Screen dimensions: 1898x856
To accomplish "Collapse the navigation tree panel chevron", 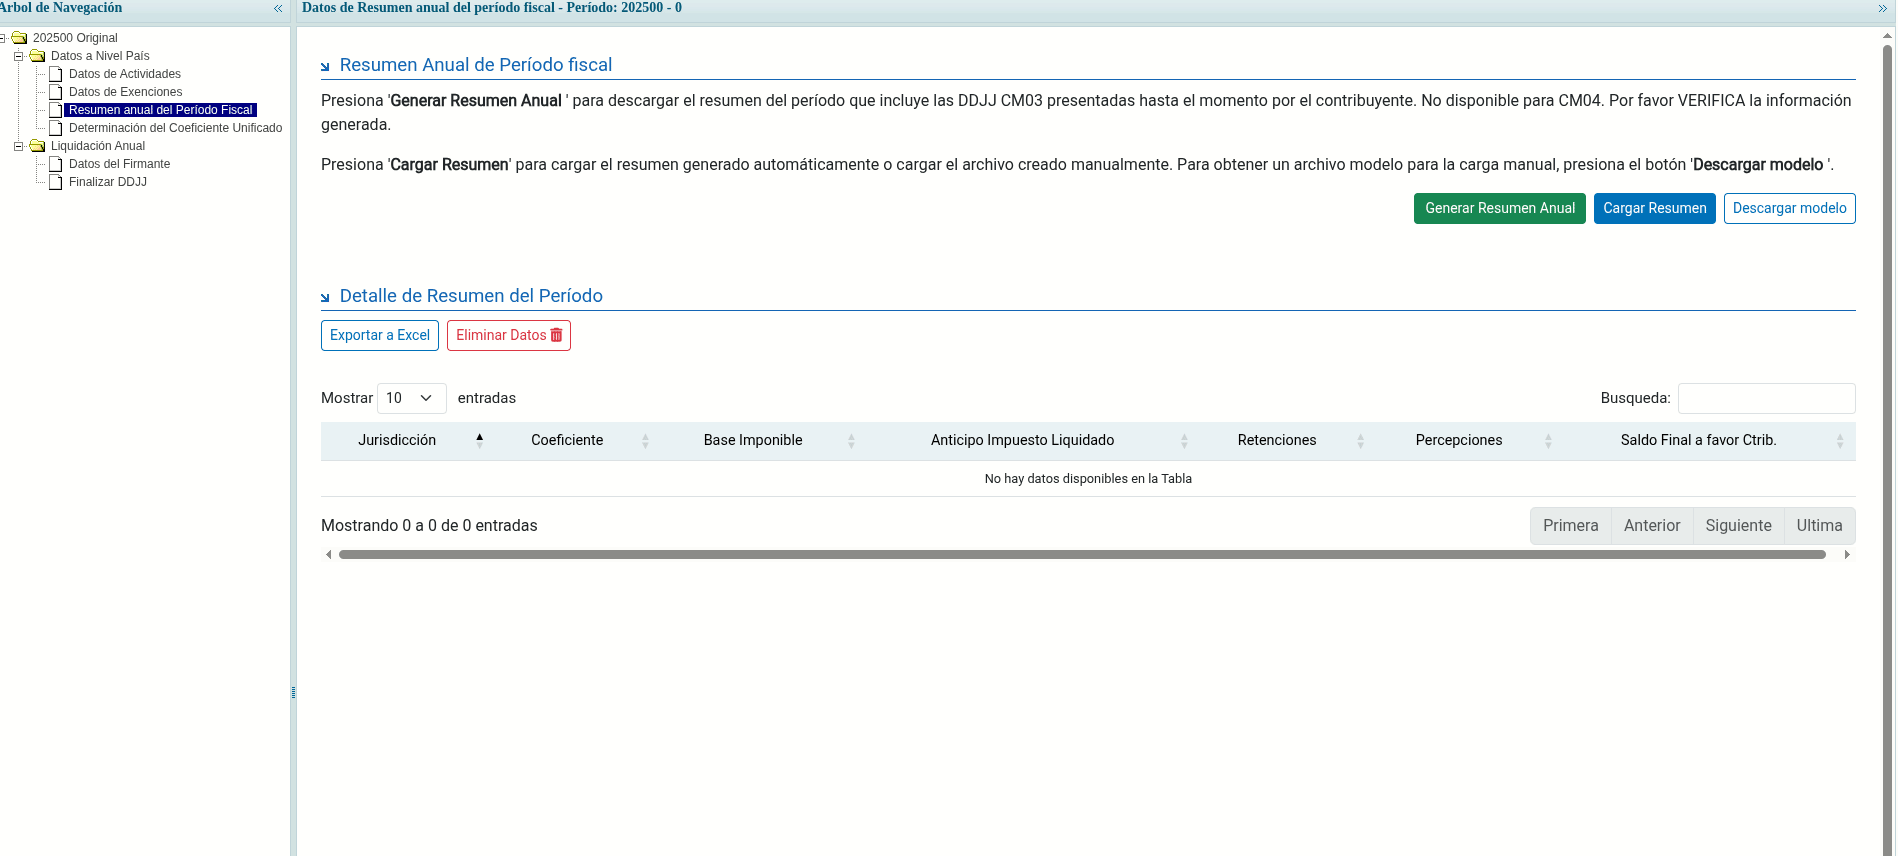I will coord(278,8).
